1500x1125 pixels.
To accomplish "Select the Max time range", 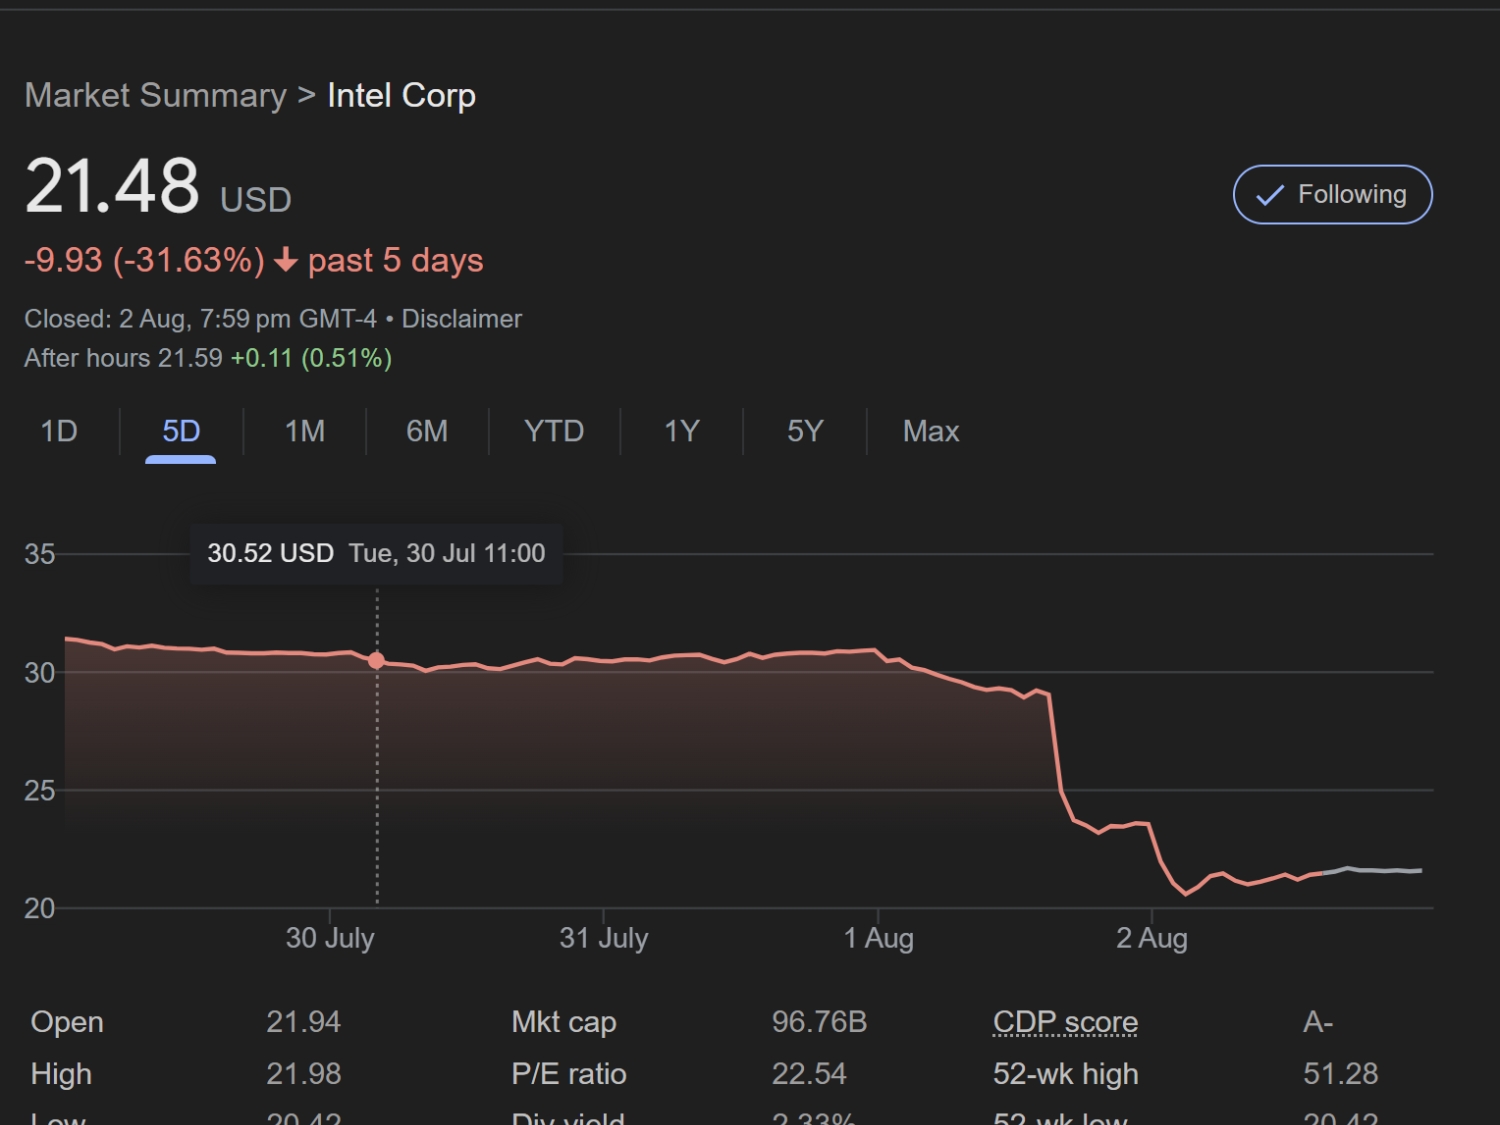I will click(x=930, y=431).
